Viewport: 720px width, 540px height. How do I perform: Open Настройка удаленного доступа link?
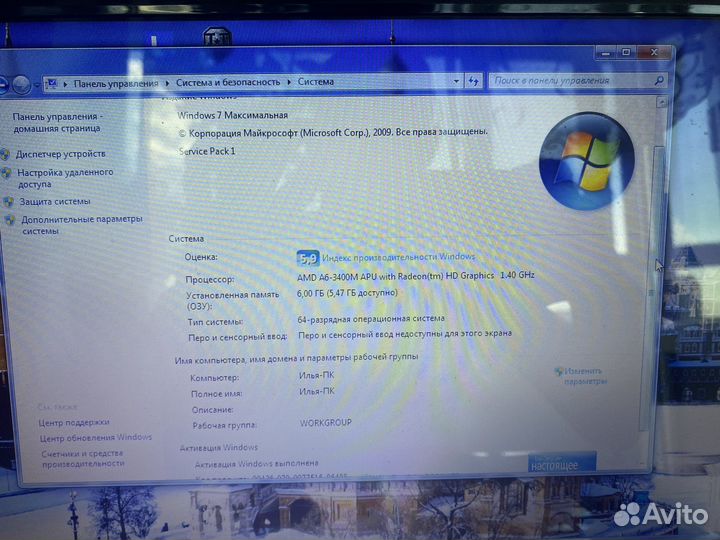[x=65, y=178]
